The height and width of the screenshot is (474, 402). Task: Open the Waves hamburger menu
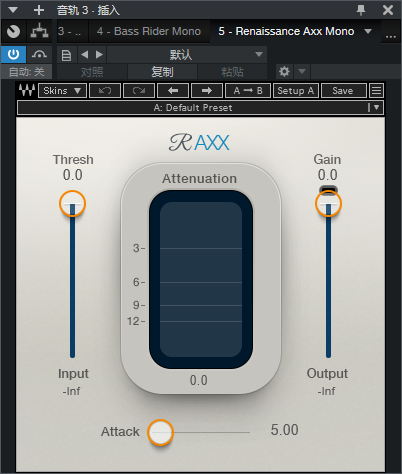tap(377, 91)
